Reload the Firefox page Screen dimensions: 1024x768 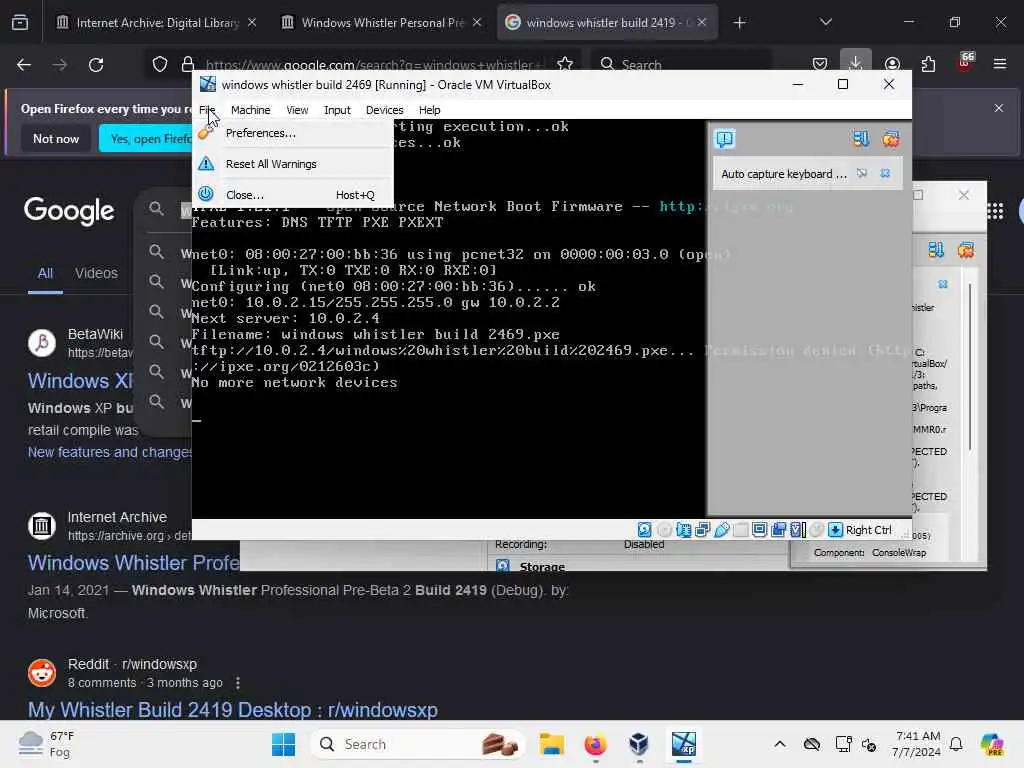tap(96, 65)
